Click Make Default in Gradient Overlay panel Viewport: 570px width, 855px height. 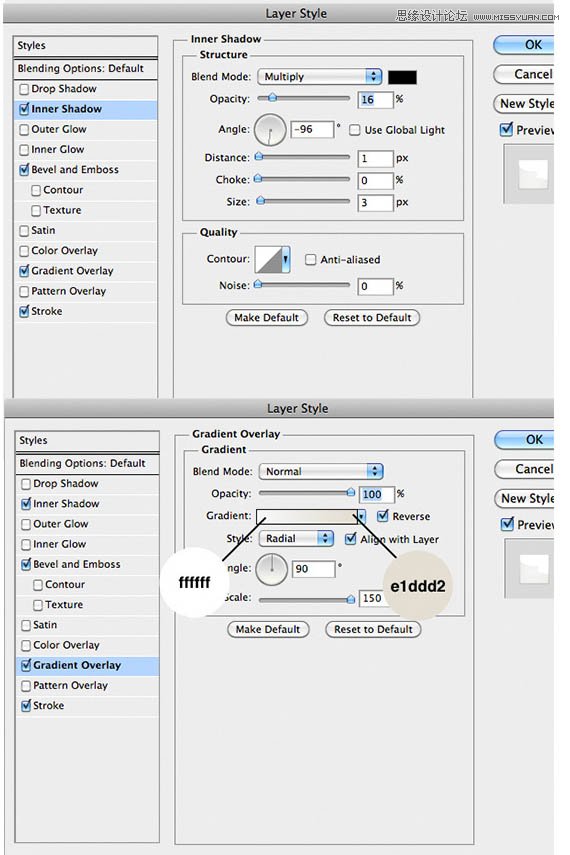click(268, 629)
